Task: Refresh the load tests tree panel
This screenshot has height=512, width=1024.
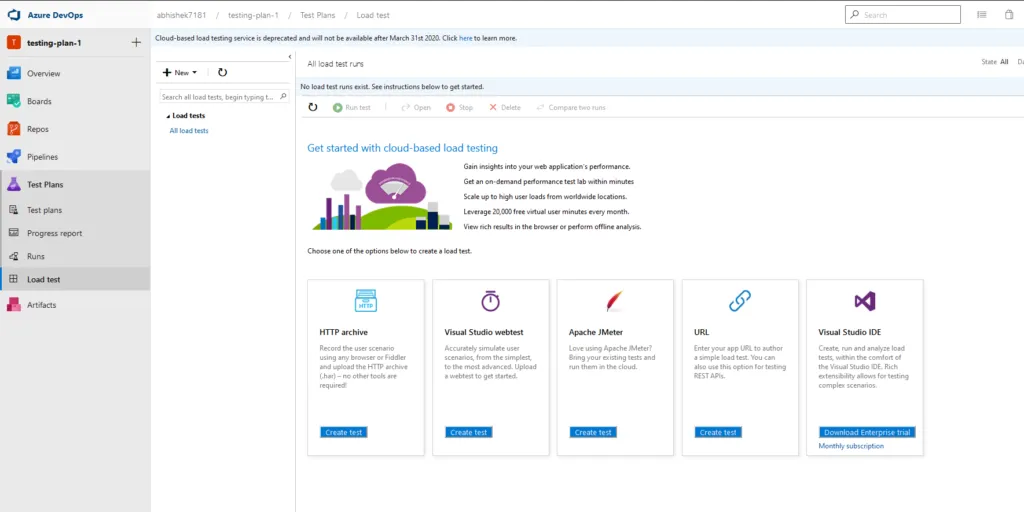Action: click(222, 72)
